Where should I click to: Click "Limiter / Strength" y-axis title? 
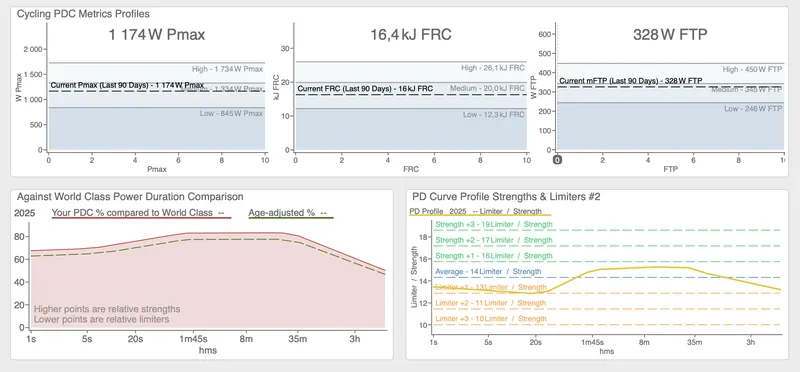pyautogui.click(x=414, y=277)
